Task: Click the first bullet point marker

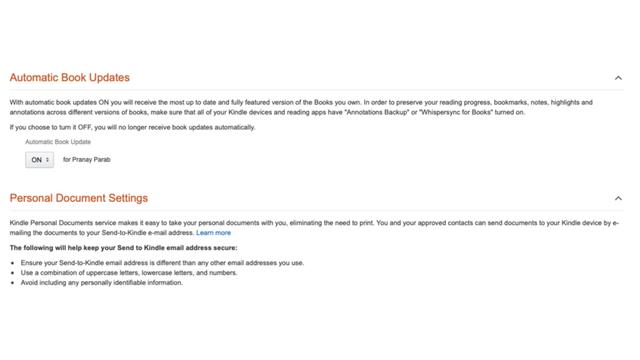Action: 13,263
